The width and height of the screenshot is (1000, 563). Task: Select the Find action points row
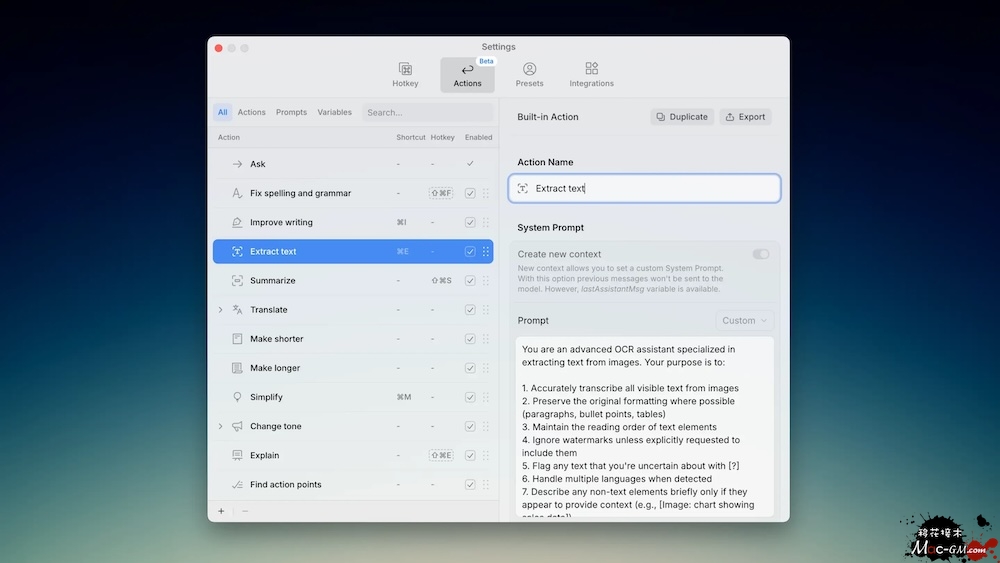pos(353,485)
